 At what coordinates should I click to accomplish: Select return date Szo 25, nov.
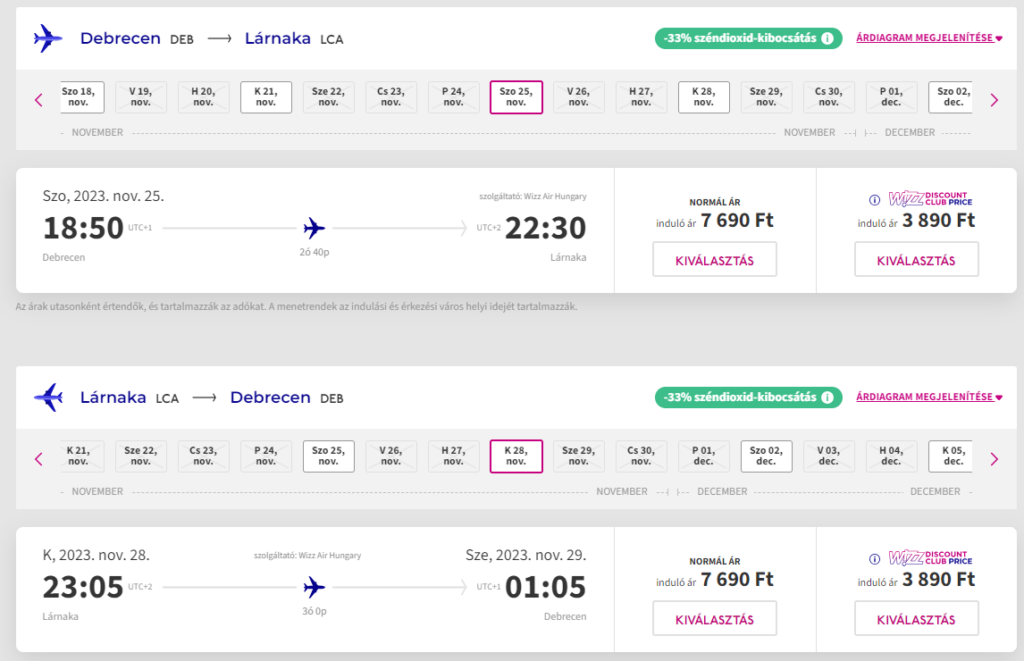328,456
